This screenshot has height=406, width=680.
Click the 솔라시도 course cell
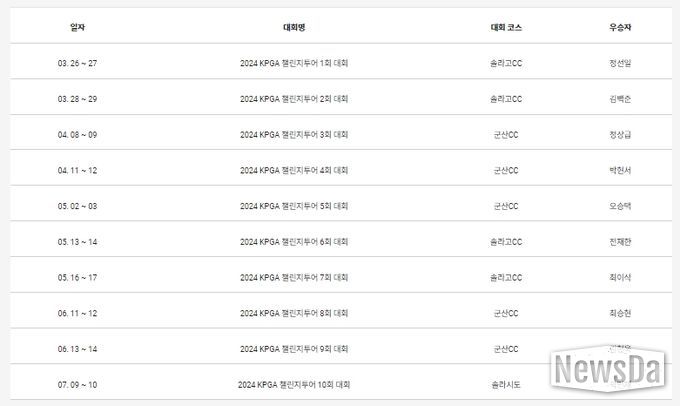[506, 385]
